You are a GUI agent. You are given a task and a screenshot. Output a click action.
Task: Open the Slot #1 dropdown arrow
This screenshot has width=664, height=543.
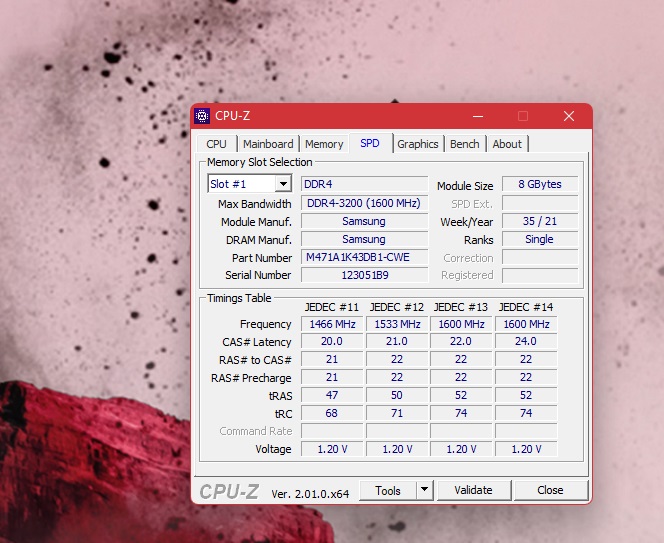(283, 184)
